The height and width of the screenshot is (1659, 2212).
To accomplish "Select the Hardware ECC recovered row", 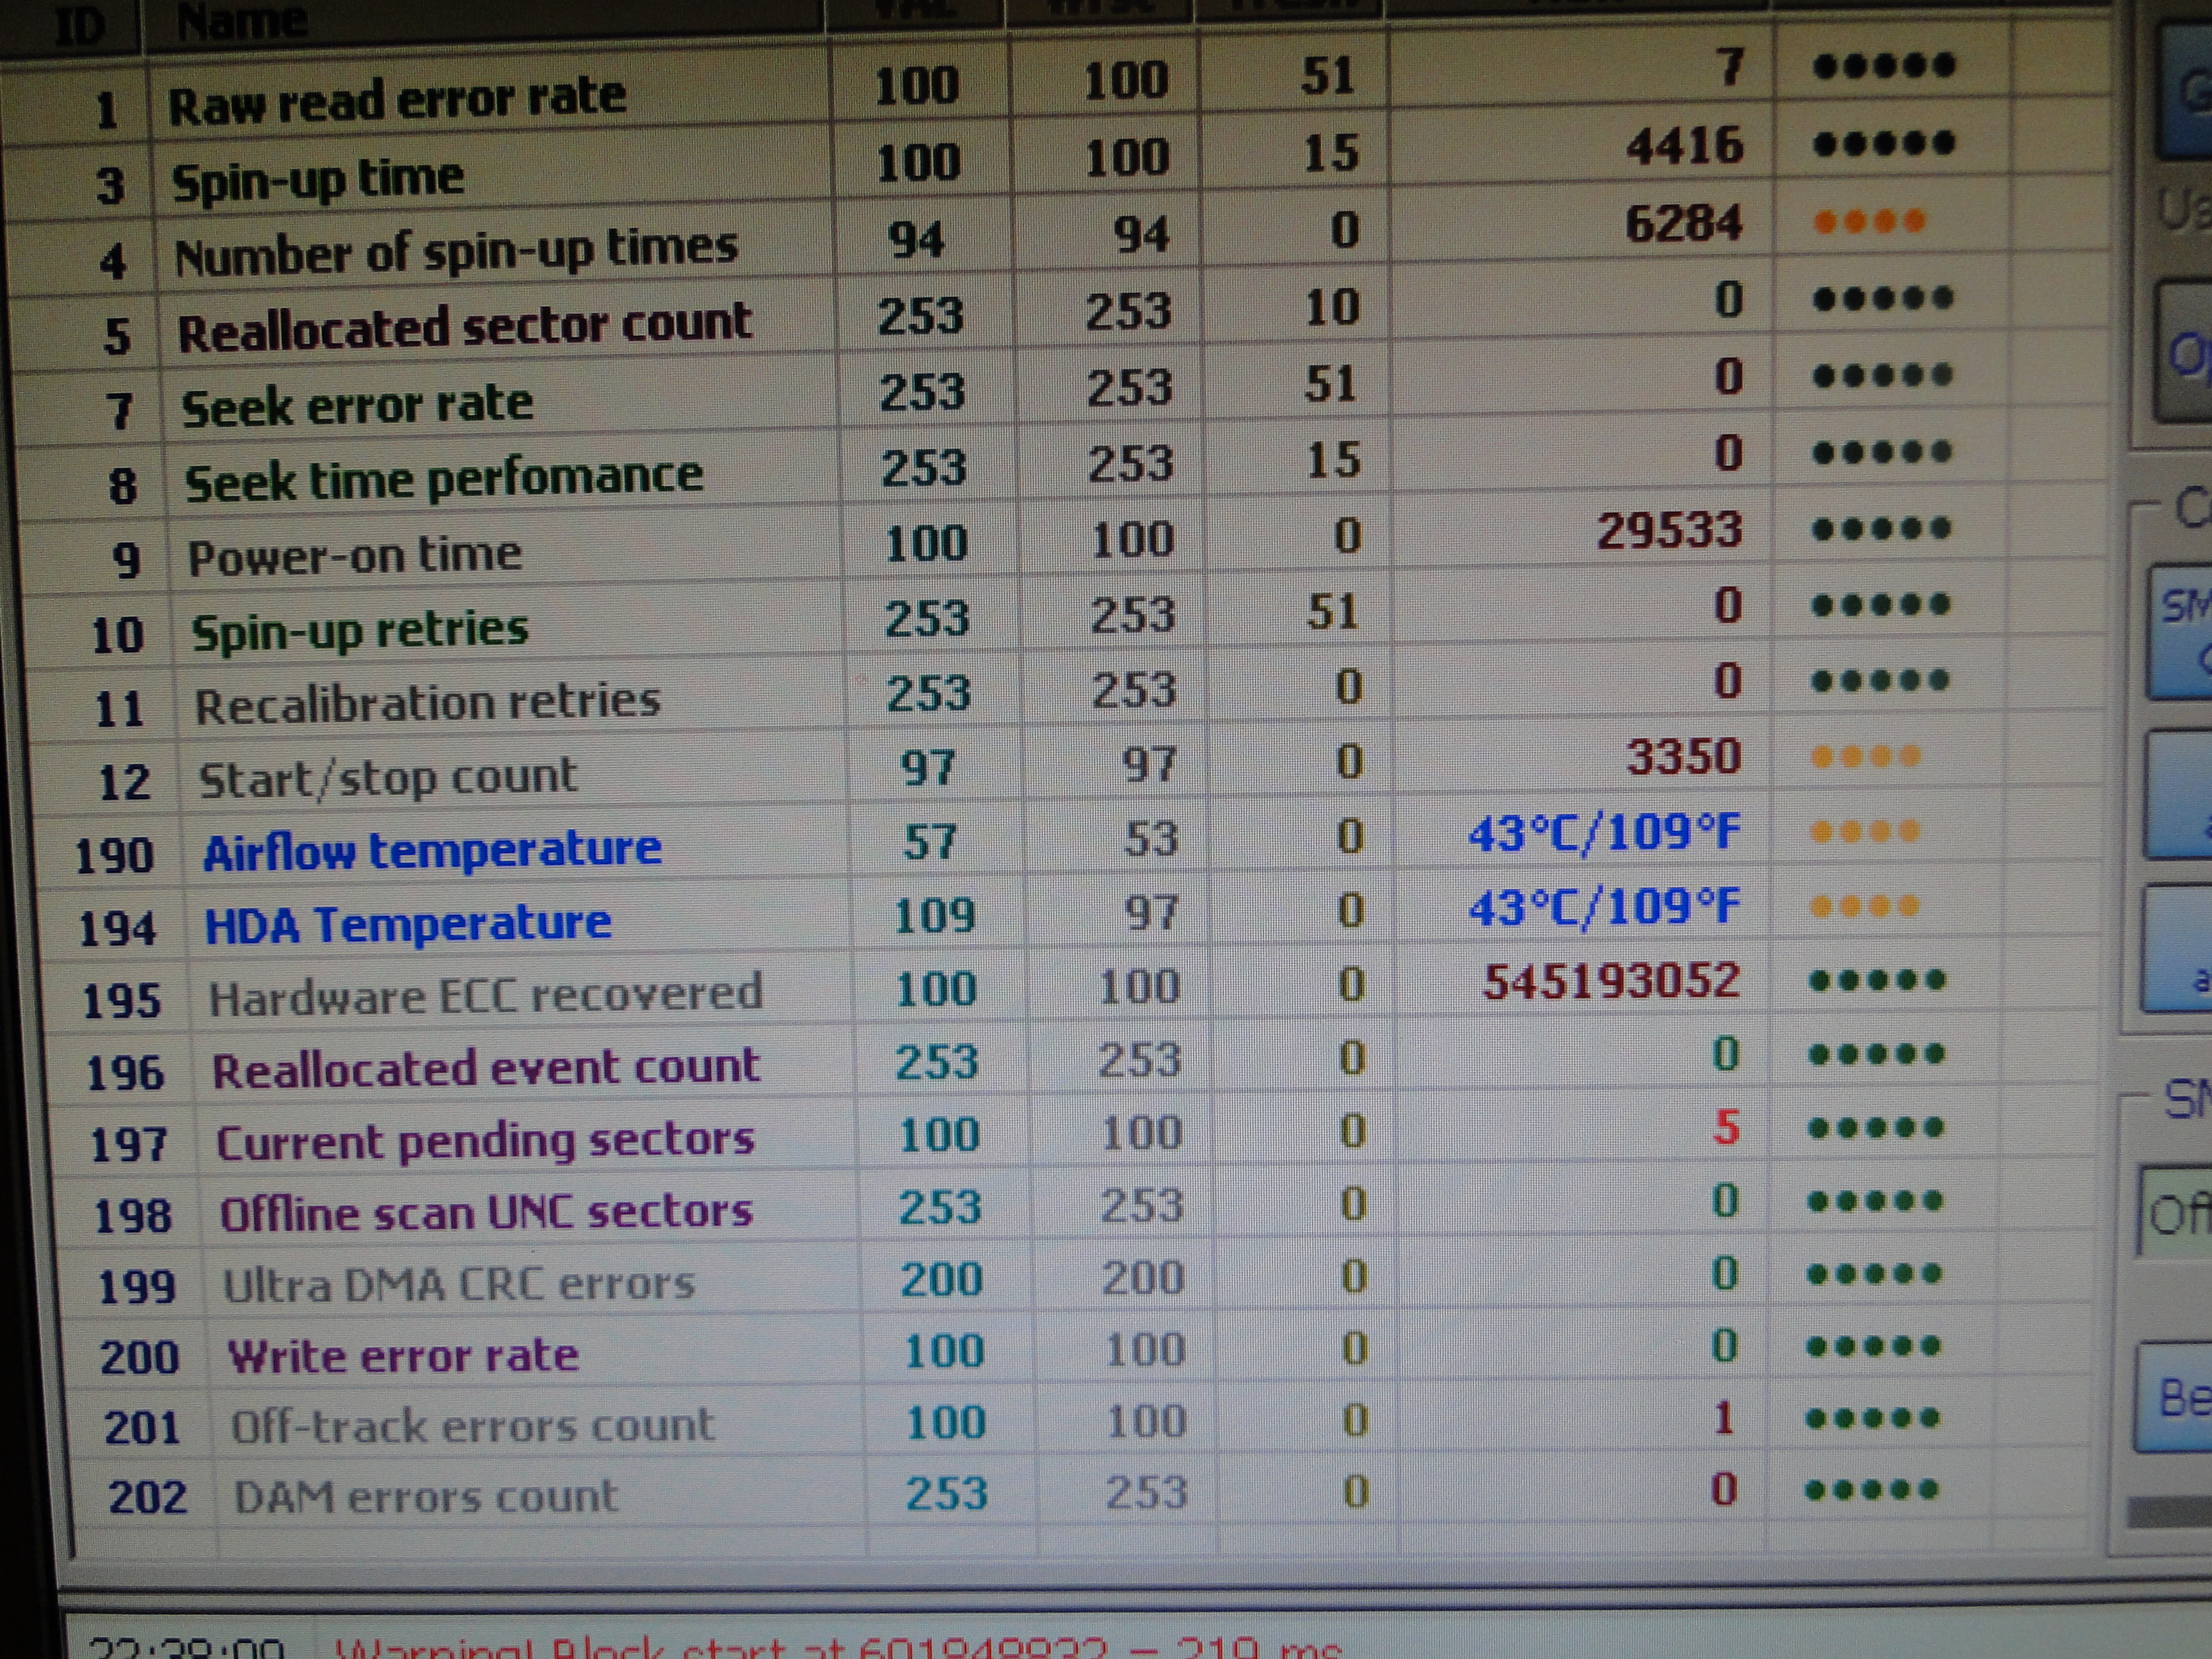I will (485, 996).
